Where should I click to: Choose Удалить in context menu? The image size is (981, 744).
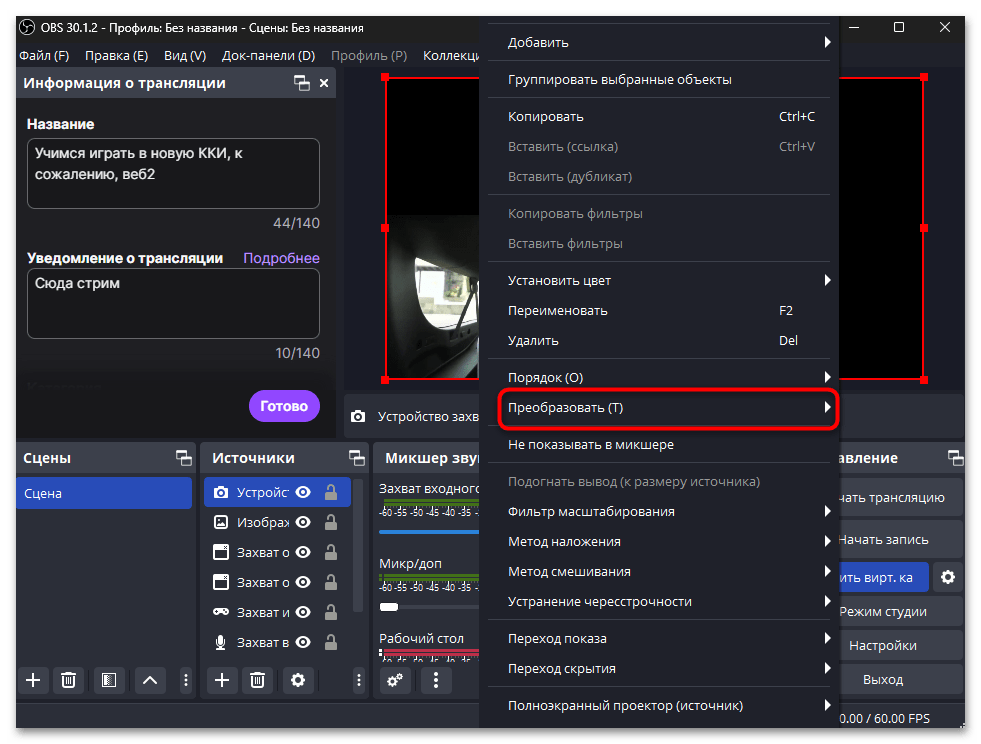(659, 340)
